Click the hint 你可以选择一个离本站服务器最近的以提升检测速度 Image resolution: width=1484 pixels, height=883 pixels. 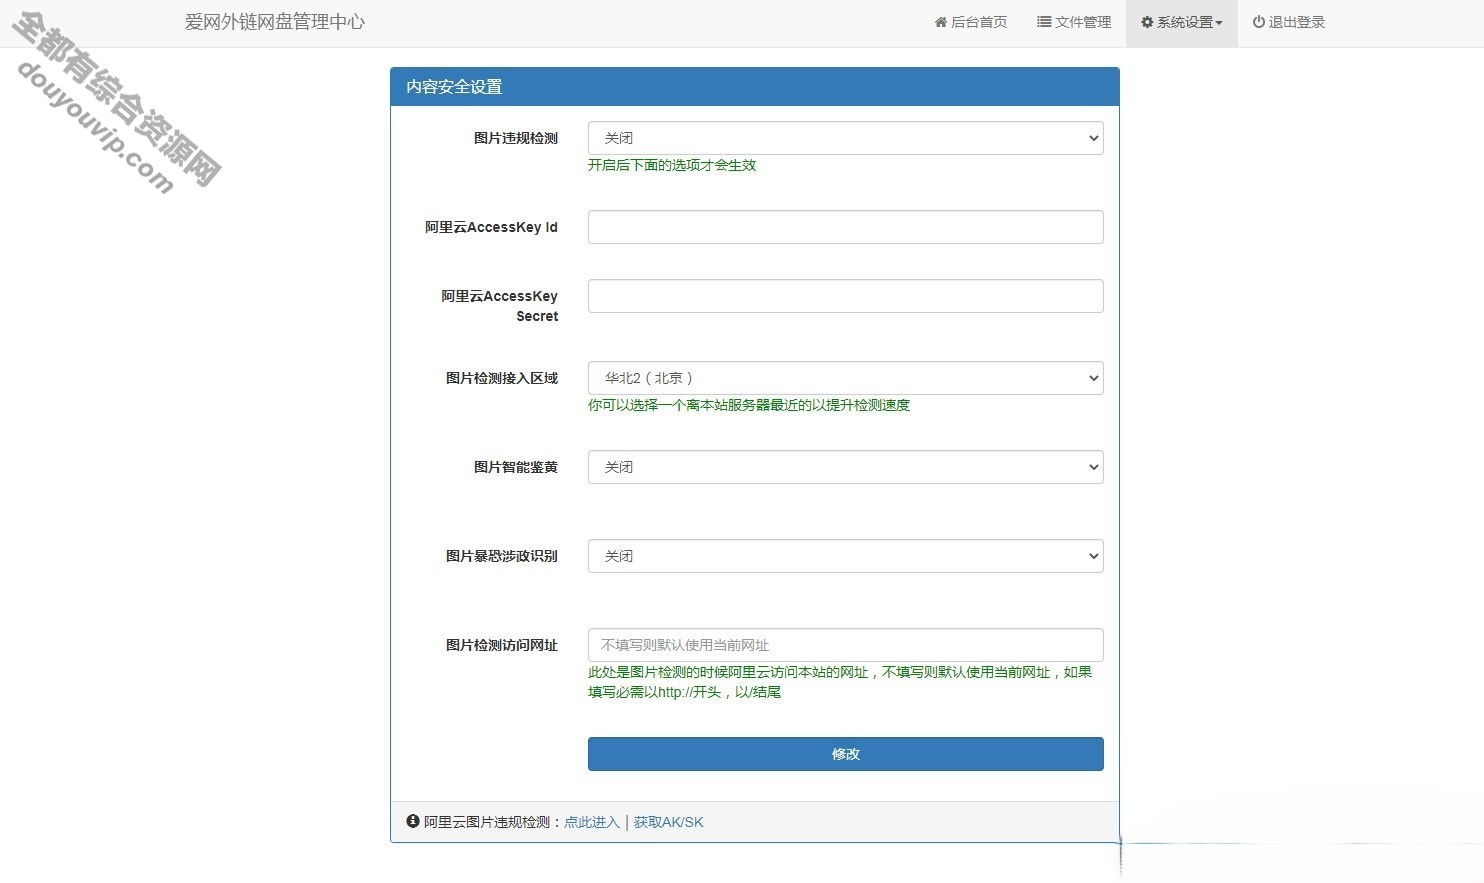pyautogui.click(x=749, y=405)
